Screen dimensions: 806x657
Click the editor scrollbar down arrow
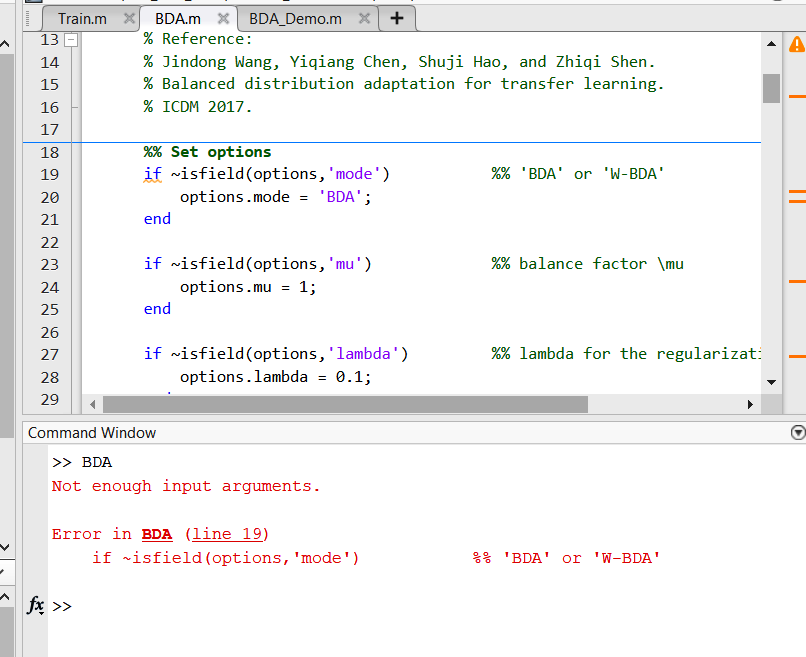[x=772, y=382]
